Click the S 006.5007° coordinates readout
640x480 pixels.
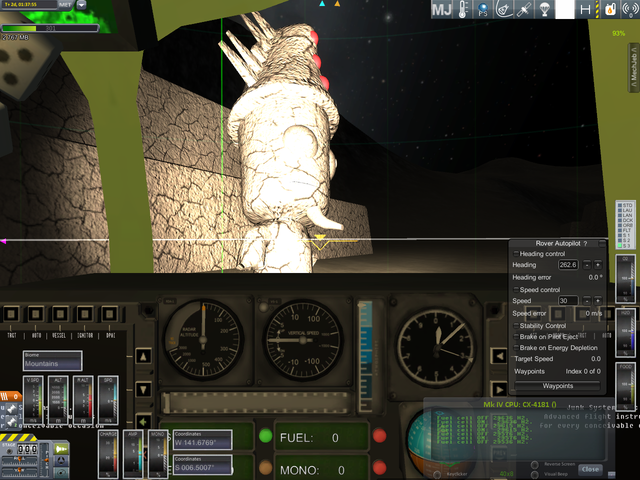[203, 464]
